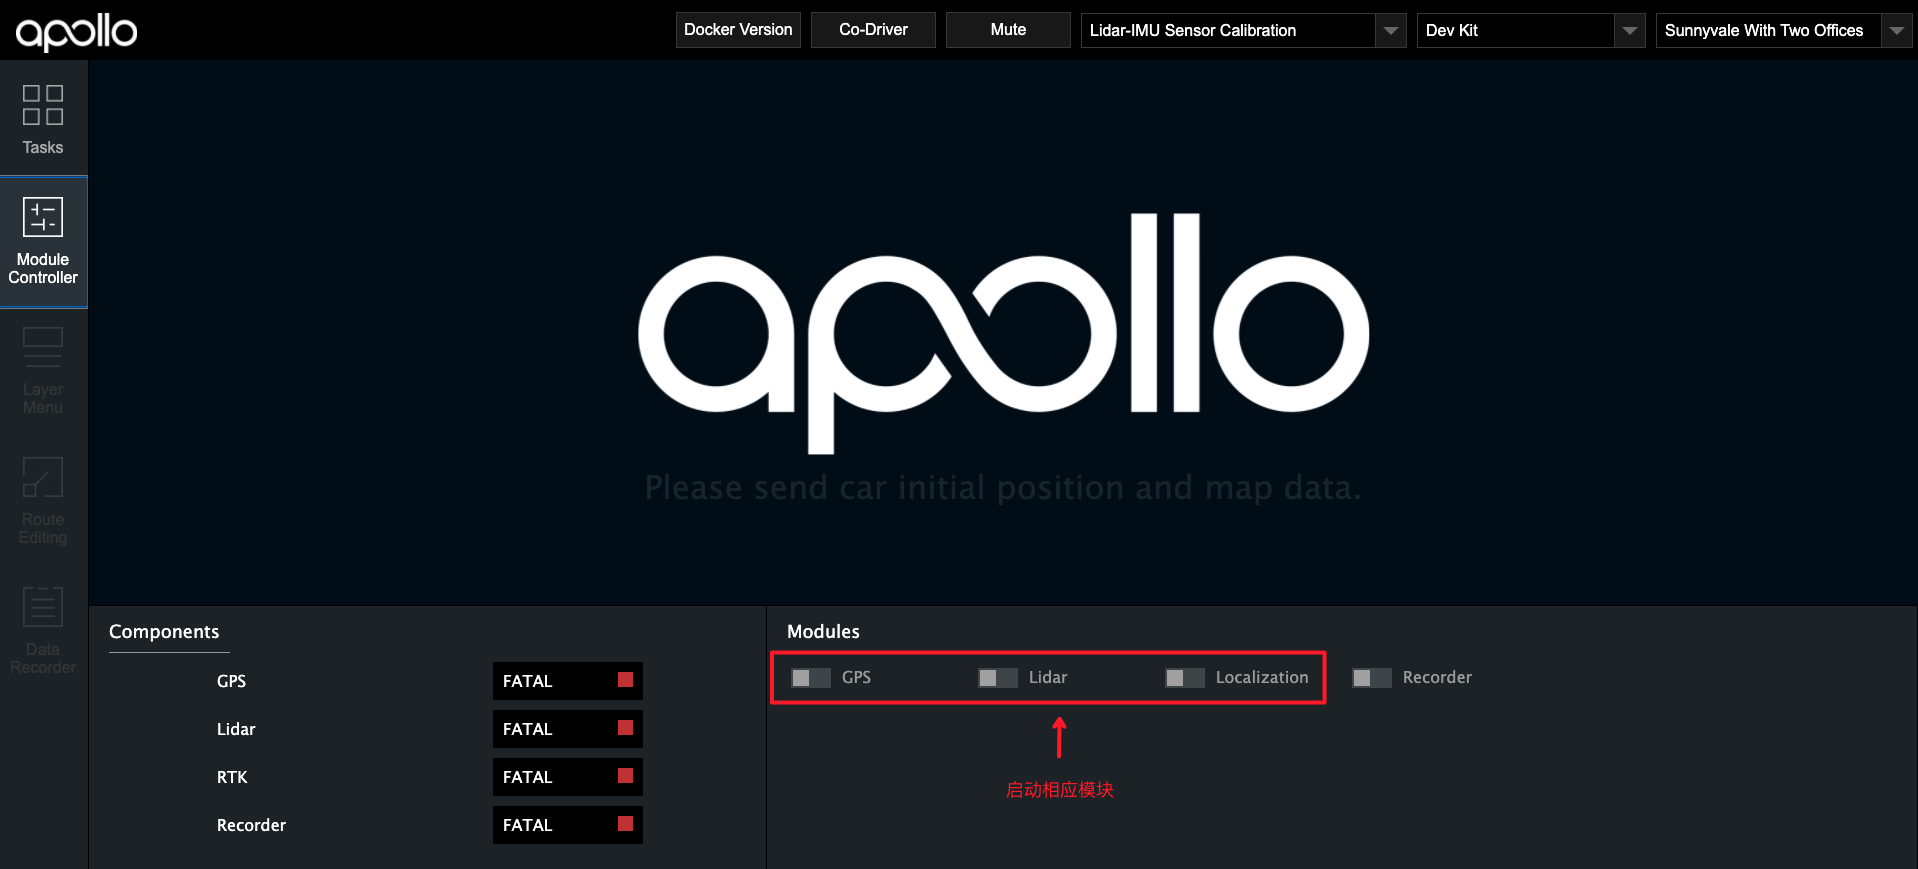The image size is (1918, 869).
Task: Toggle the Lidar module switch
Action: coord(998,678)
